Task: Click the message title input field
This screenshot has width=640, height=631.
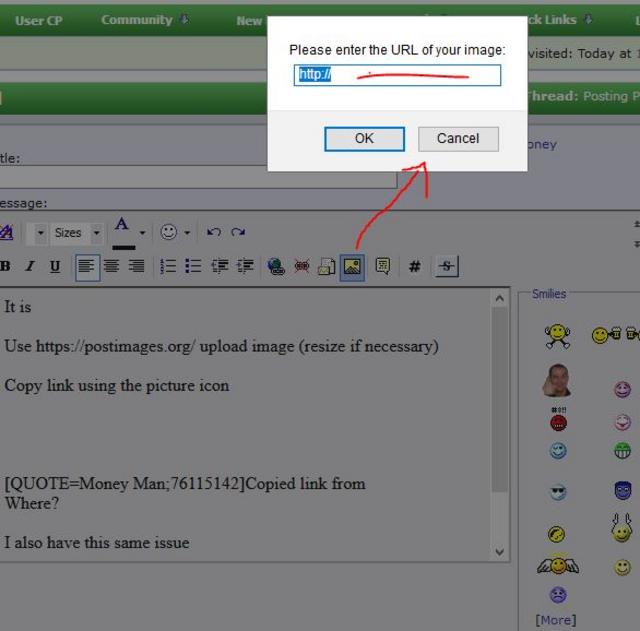Action: coord(198,177)
